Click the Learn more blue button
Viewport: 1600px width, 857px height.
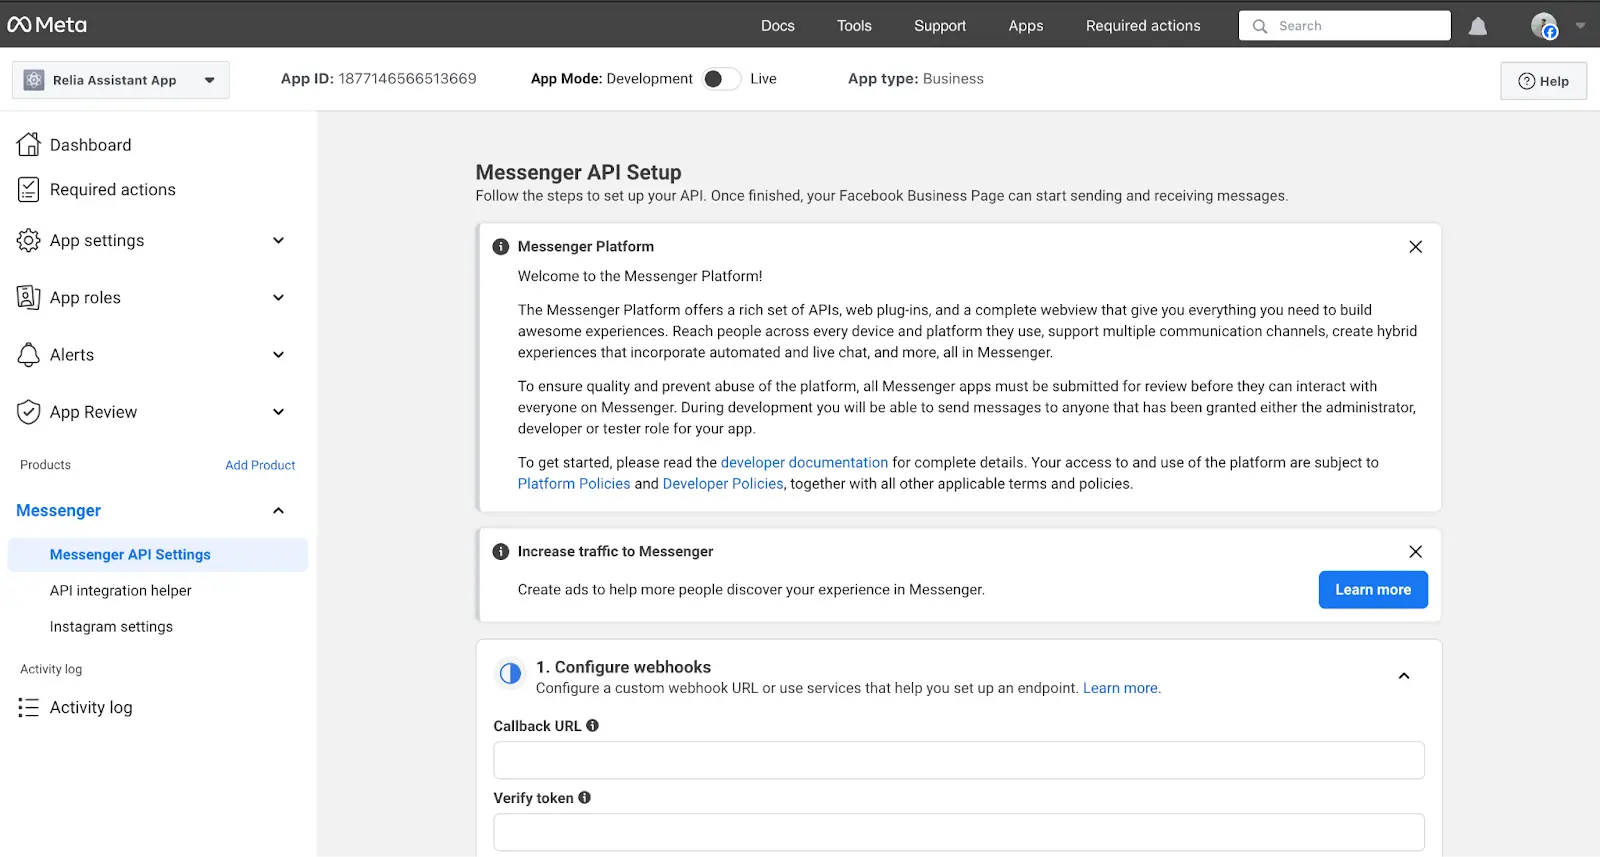(1373, 590)
